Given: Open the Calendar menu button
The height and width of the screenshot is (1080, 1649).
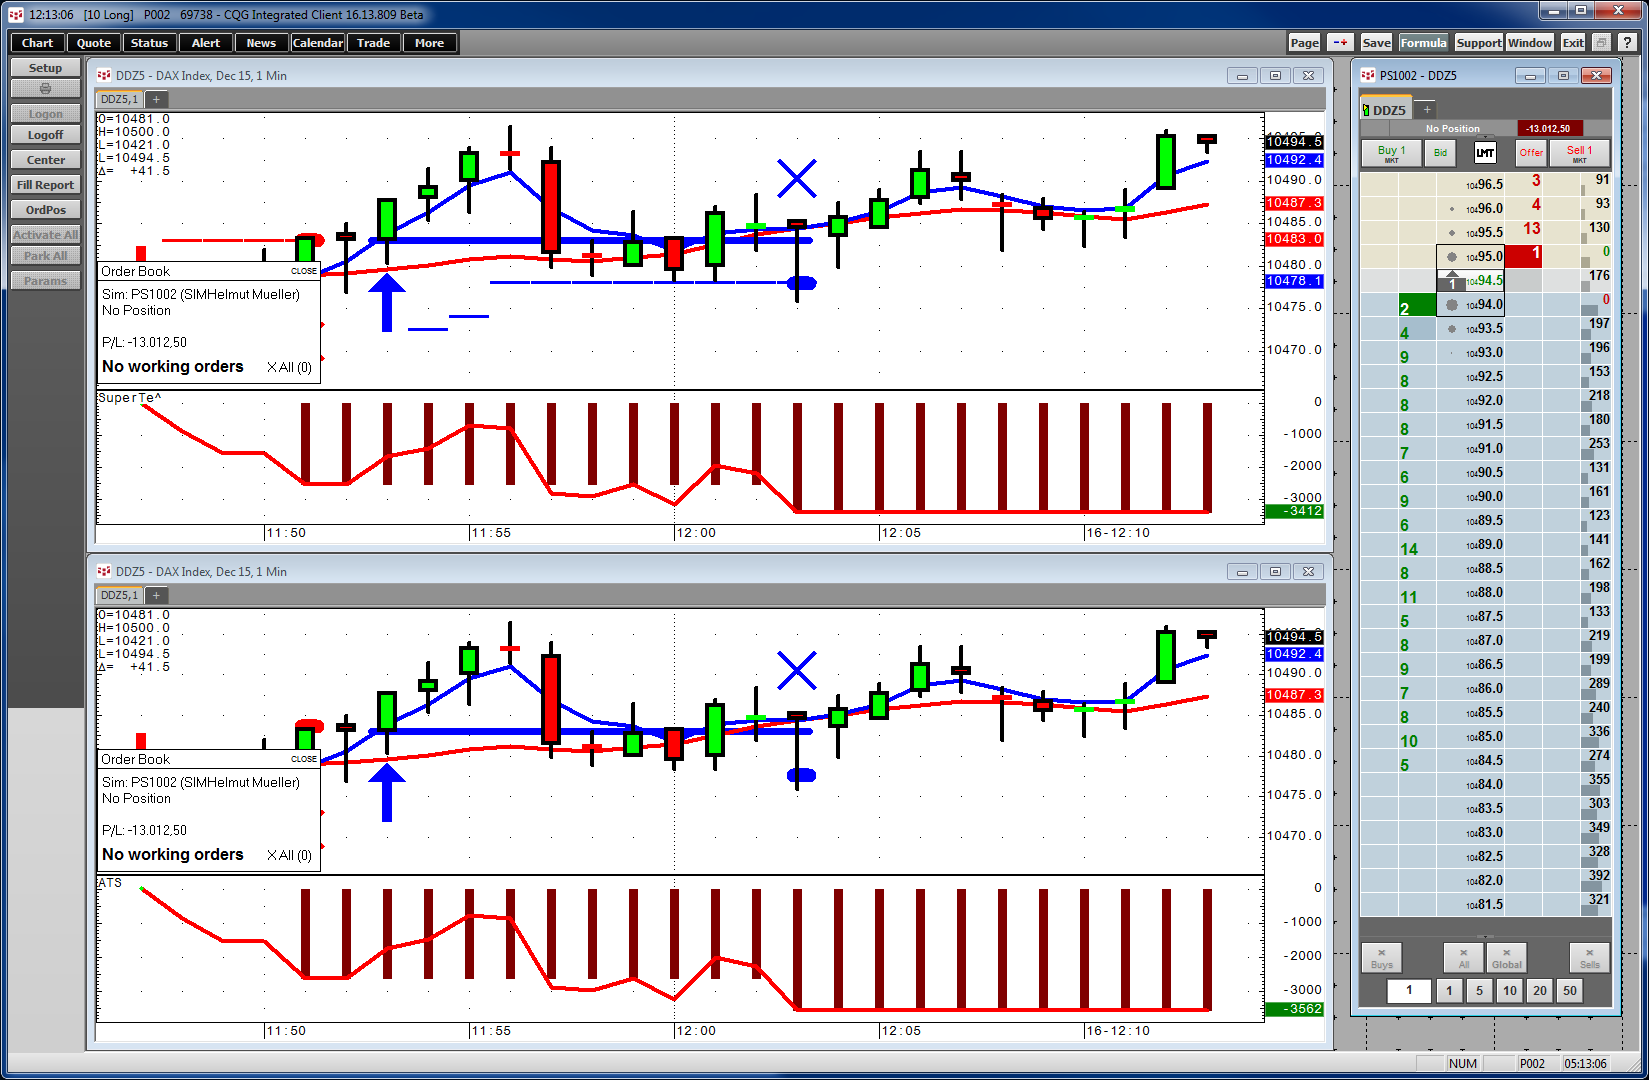Looking at the screenshot, I should [x=318, y=43].
